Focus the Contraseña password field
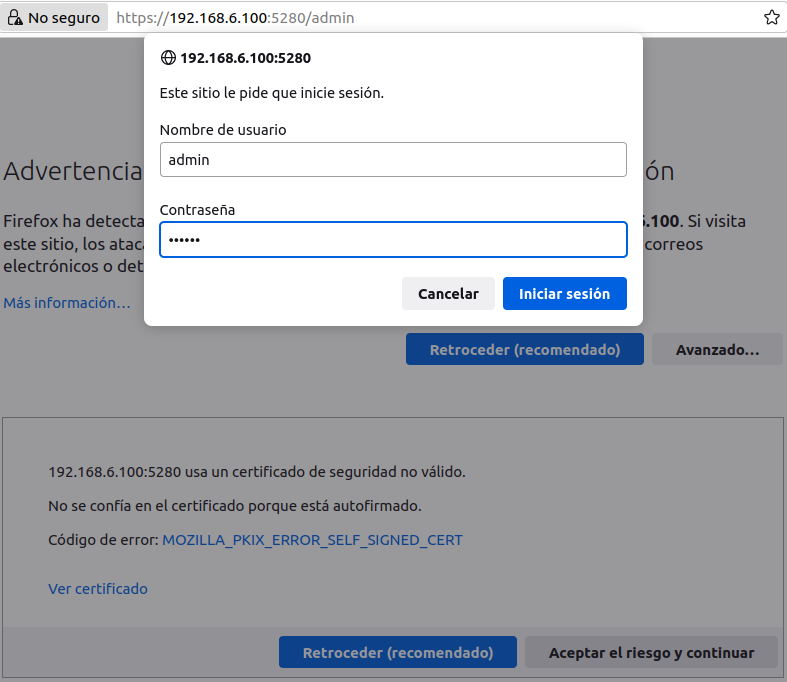This screenshot has height=682, width=787. click(x=393, y=240)
